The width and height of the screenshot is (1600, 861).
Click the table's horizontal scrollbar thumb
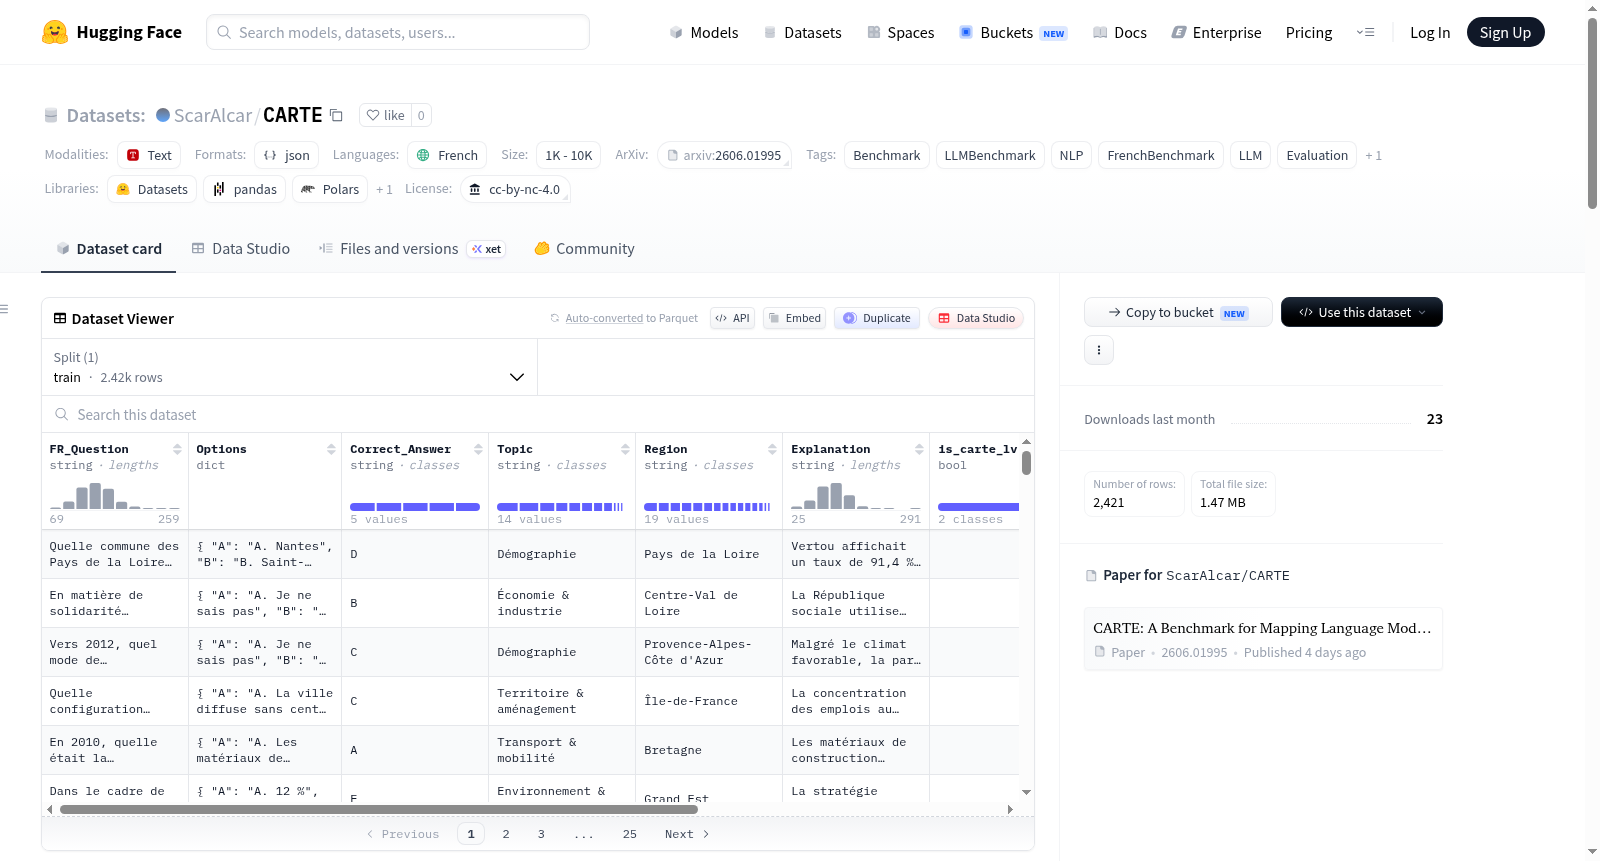[x=379, y=809]
